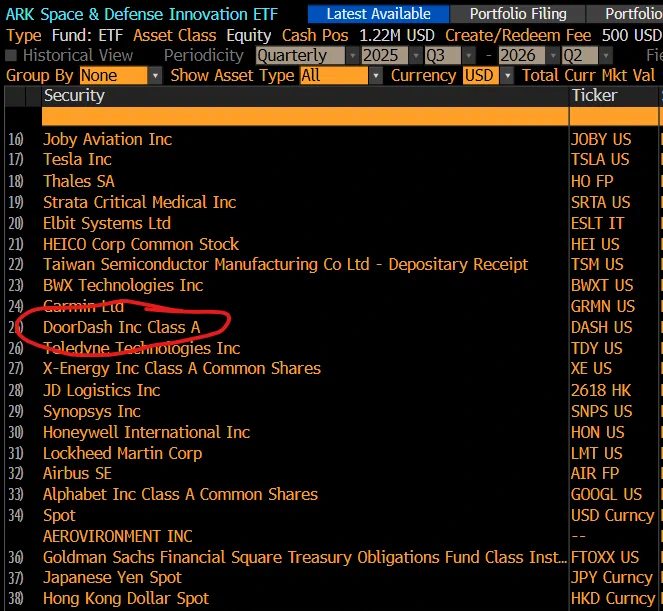Click the SNPS US ticker
This screenshot has width=663, height=611.
pyautogui.click(x=602, y=411)
